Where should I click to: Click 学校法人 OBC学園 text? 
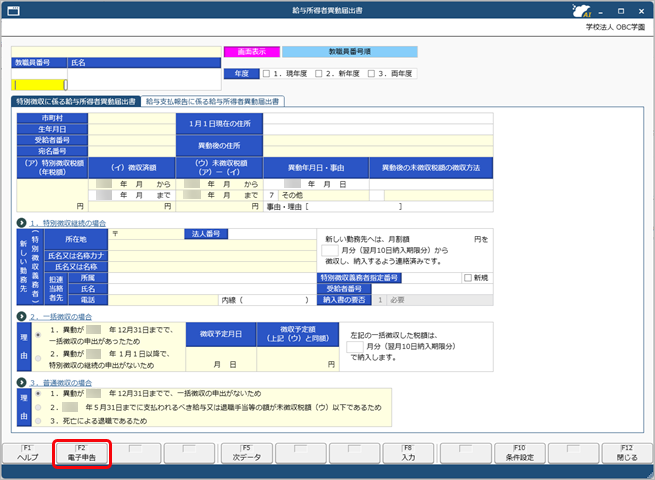pos(615,27)
